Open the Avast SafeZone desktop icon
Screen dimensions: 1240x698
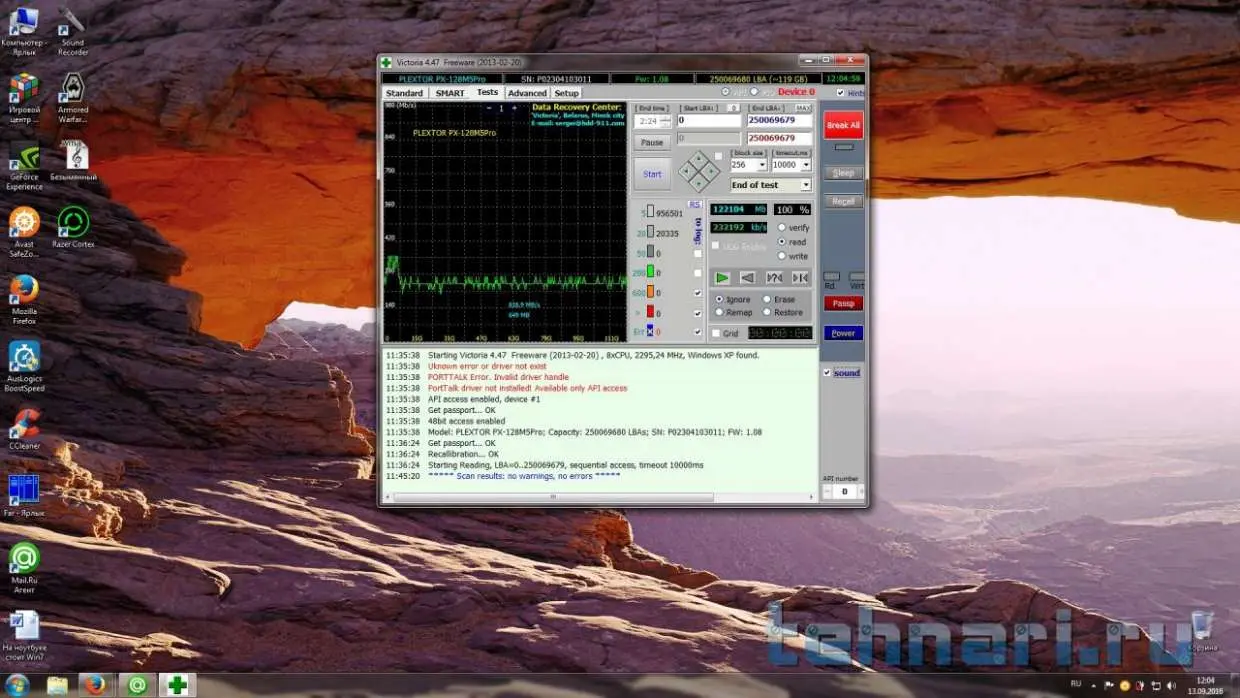coord(24,232)
